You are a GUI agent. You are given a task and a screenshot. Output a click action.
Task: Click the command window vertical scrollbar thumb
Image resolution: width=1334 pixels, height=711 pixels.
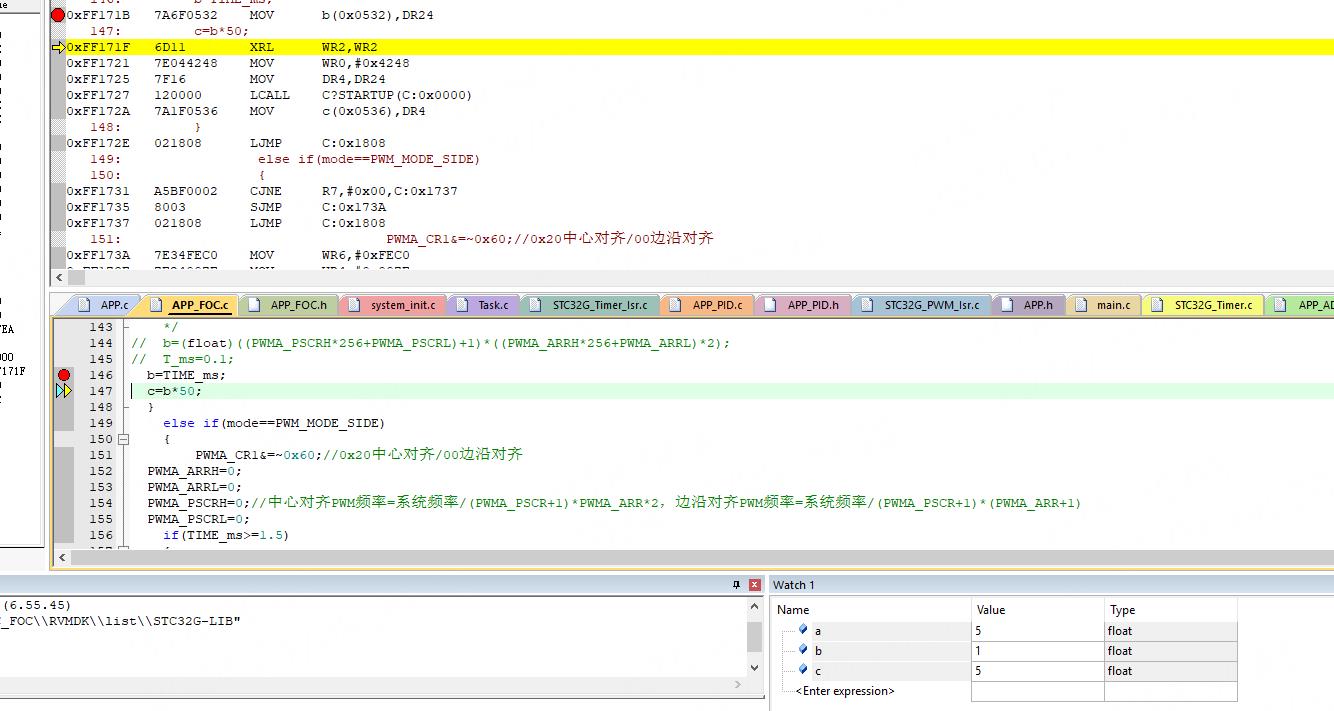[x=755, y=637]
